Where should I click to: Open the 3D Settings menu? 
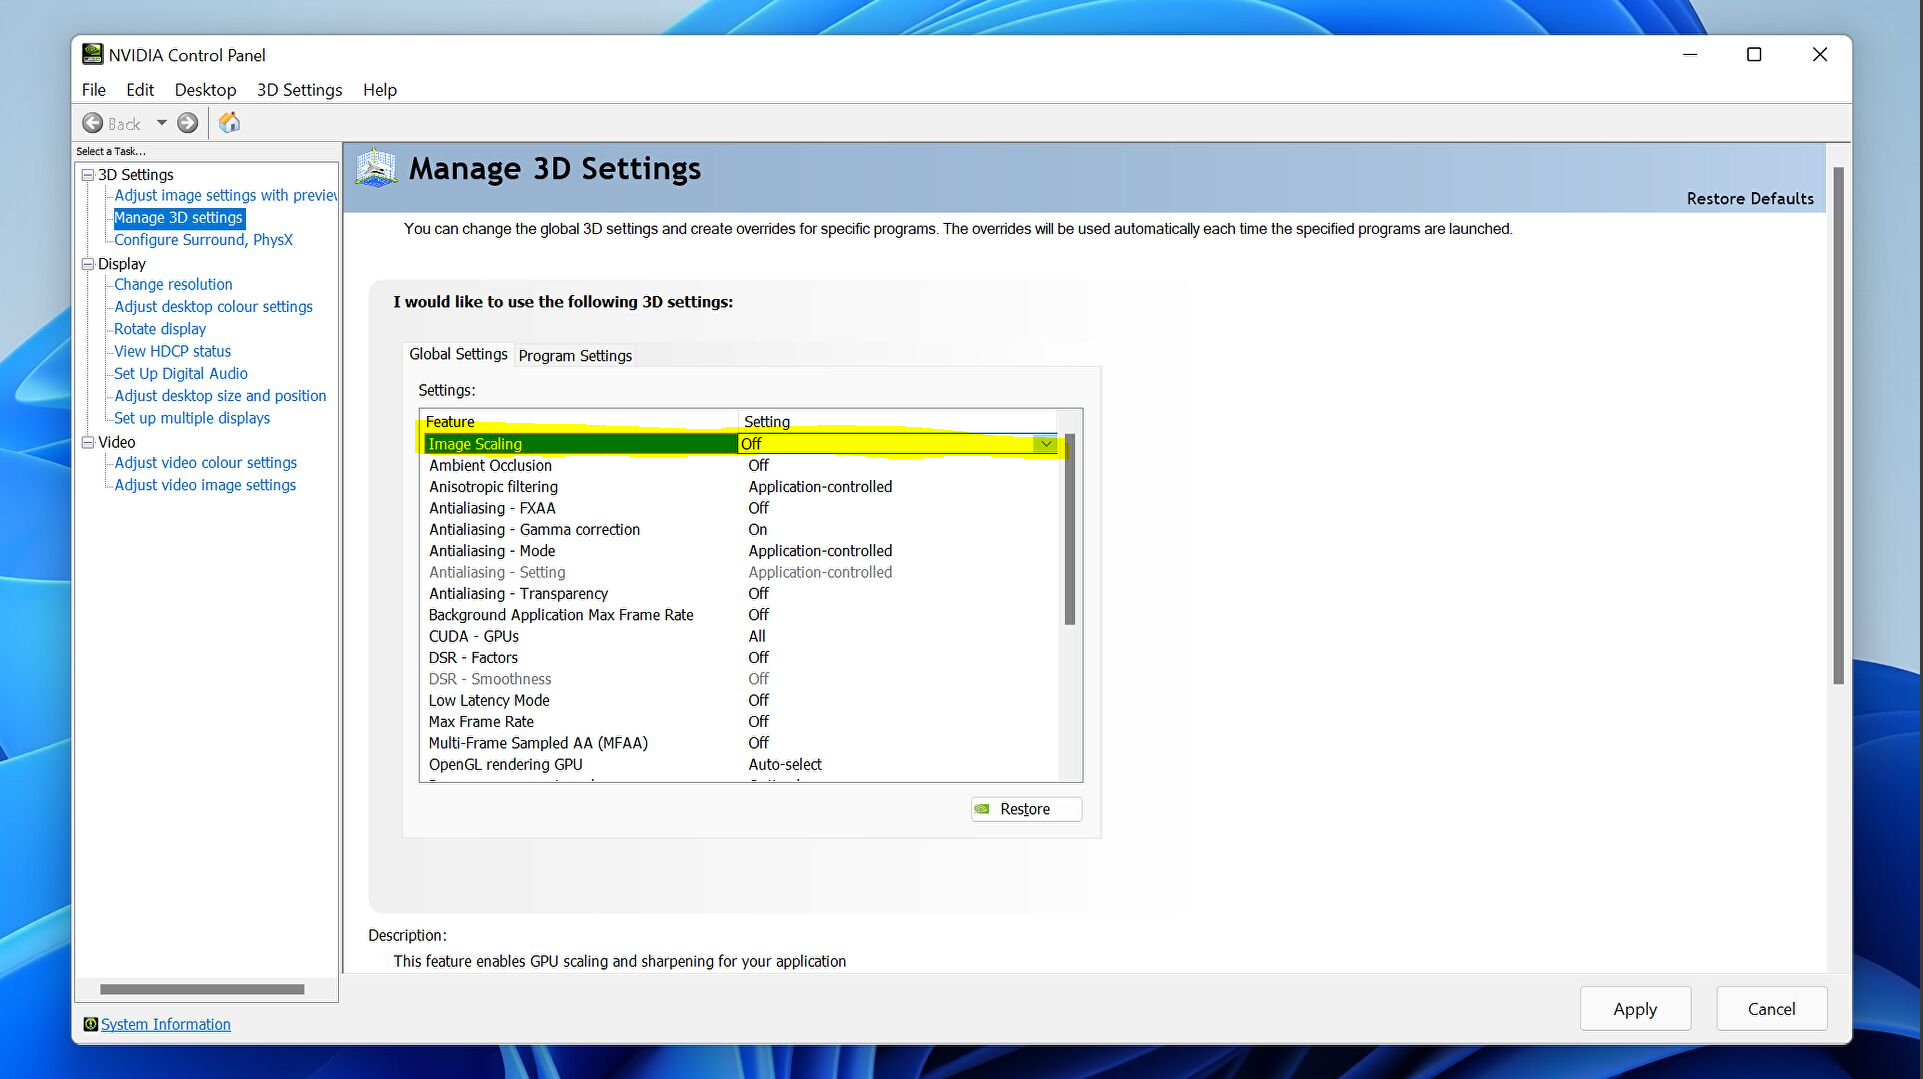coord(299,90)
